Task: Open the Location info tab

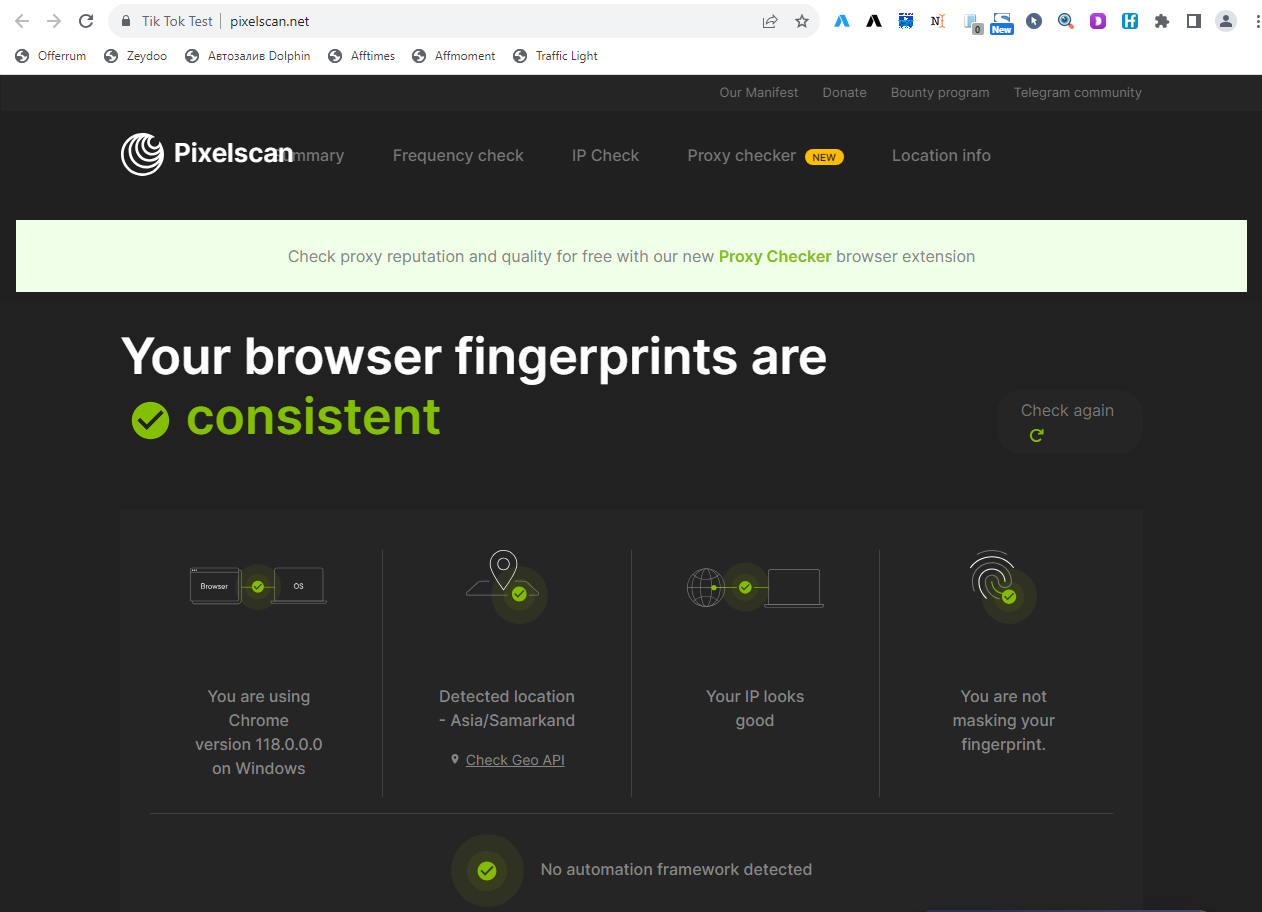Action: (x=941, y=156)
